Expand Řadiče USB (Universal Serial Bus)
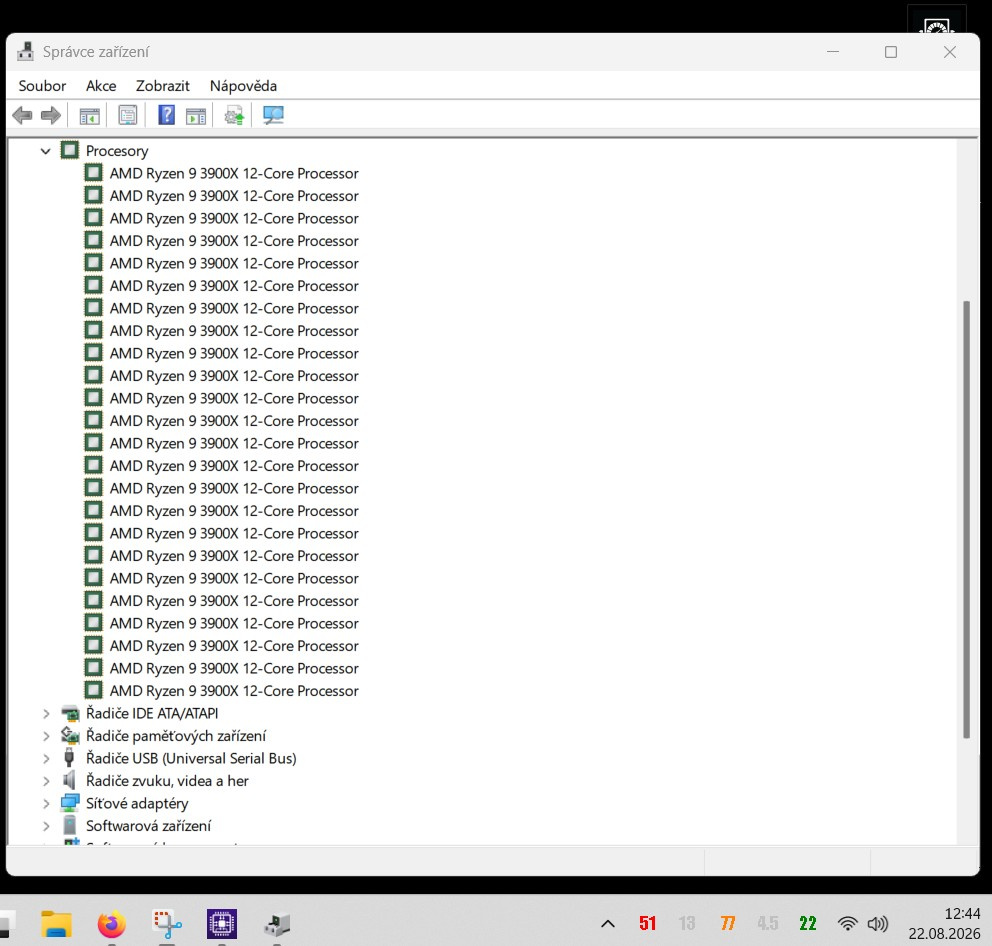992x946 pixels. tap(46, 759)
